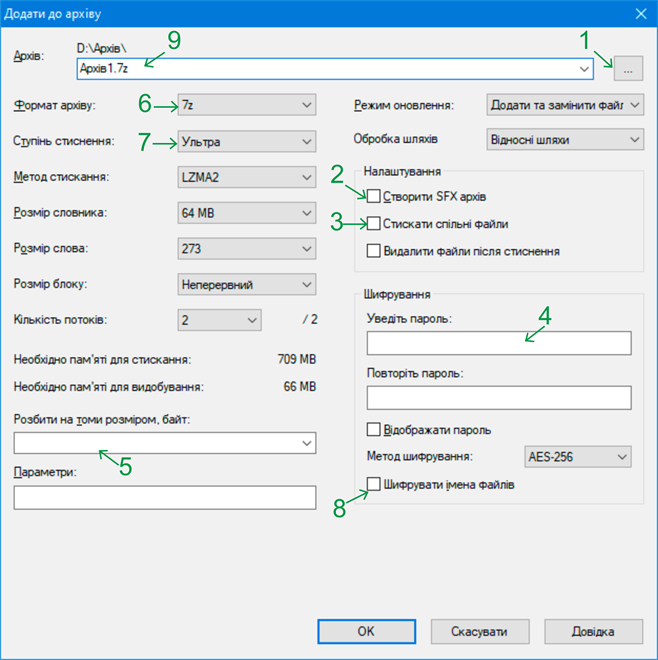This screenshot has width=658, height=660.
Task: Open the "Метод стискання" LZMA2 dropdown
Action: point(246,177)
